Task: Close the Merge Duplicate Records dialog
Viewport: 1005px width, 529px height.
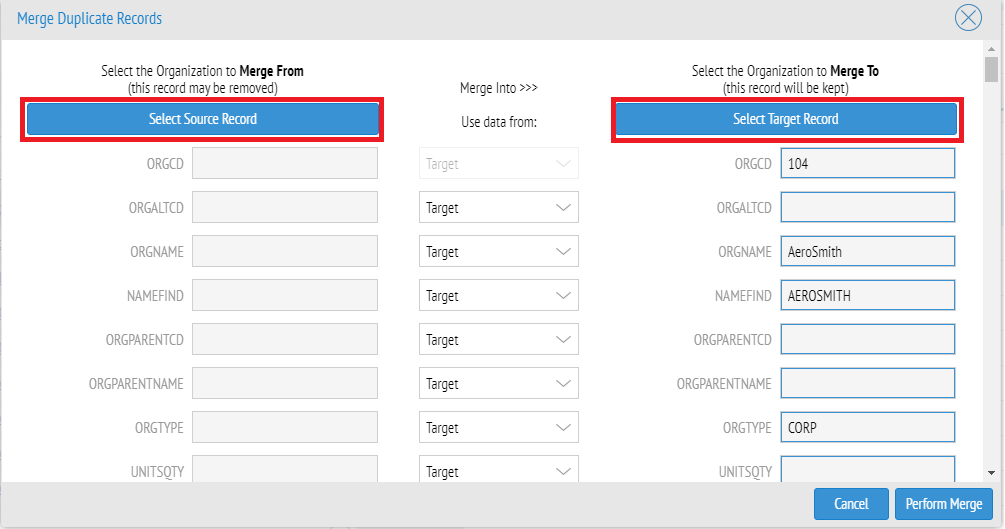Action: (x=968, y=18)
